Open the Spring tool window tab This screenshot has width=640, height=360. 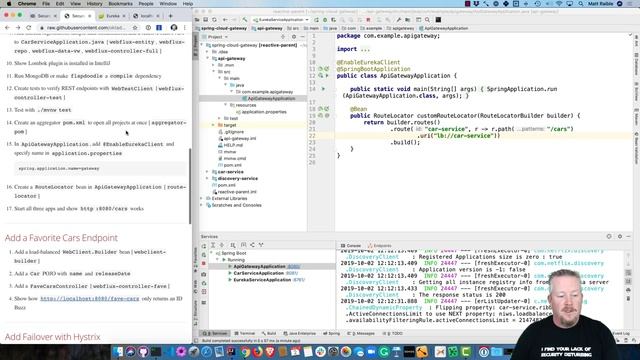(x=331, y=333)
